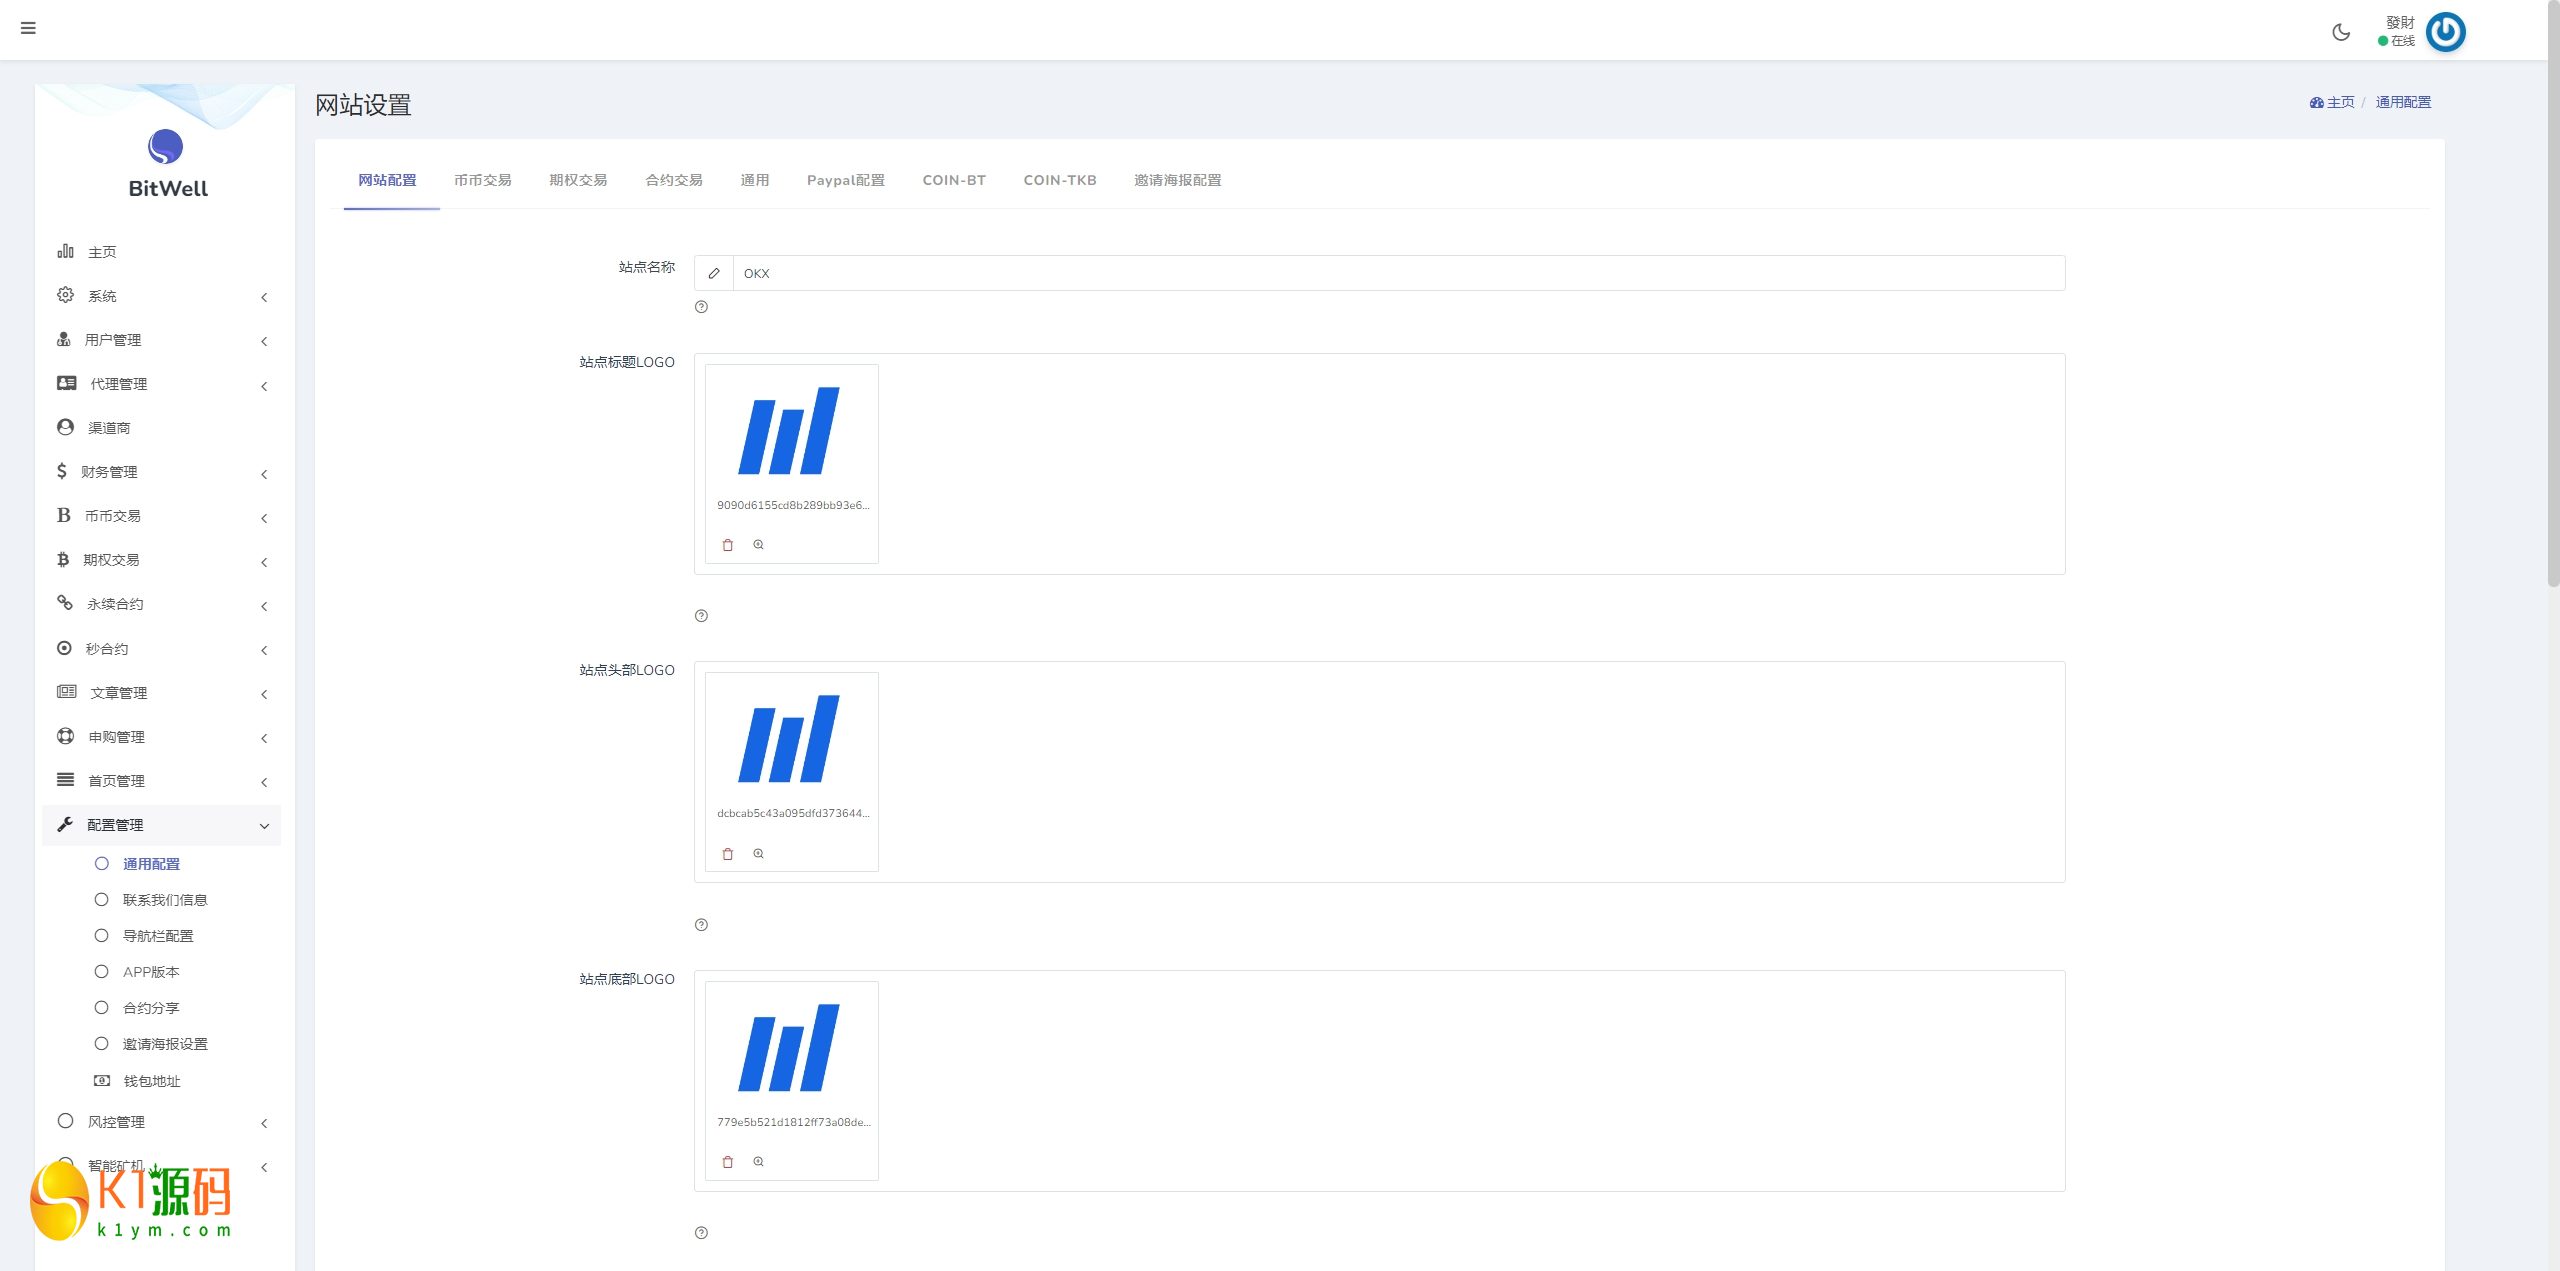Screen dimensions: 2560x1271
Task: Delete the 站点标题LOGO image
Action: pos(728,545)
